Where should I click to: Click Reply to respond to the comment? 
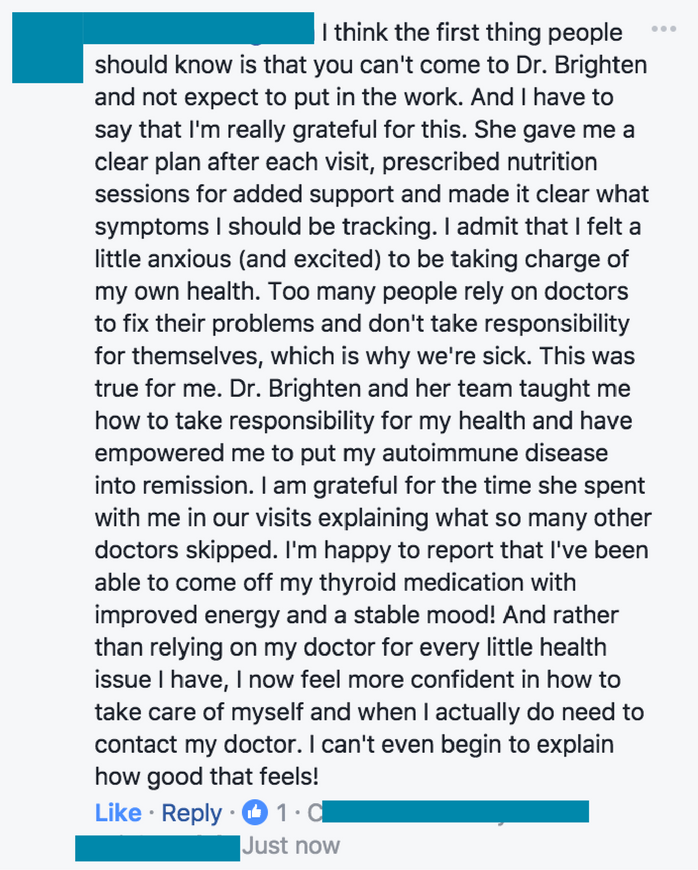pos(191,813)
